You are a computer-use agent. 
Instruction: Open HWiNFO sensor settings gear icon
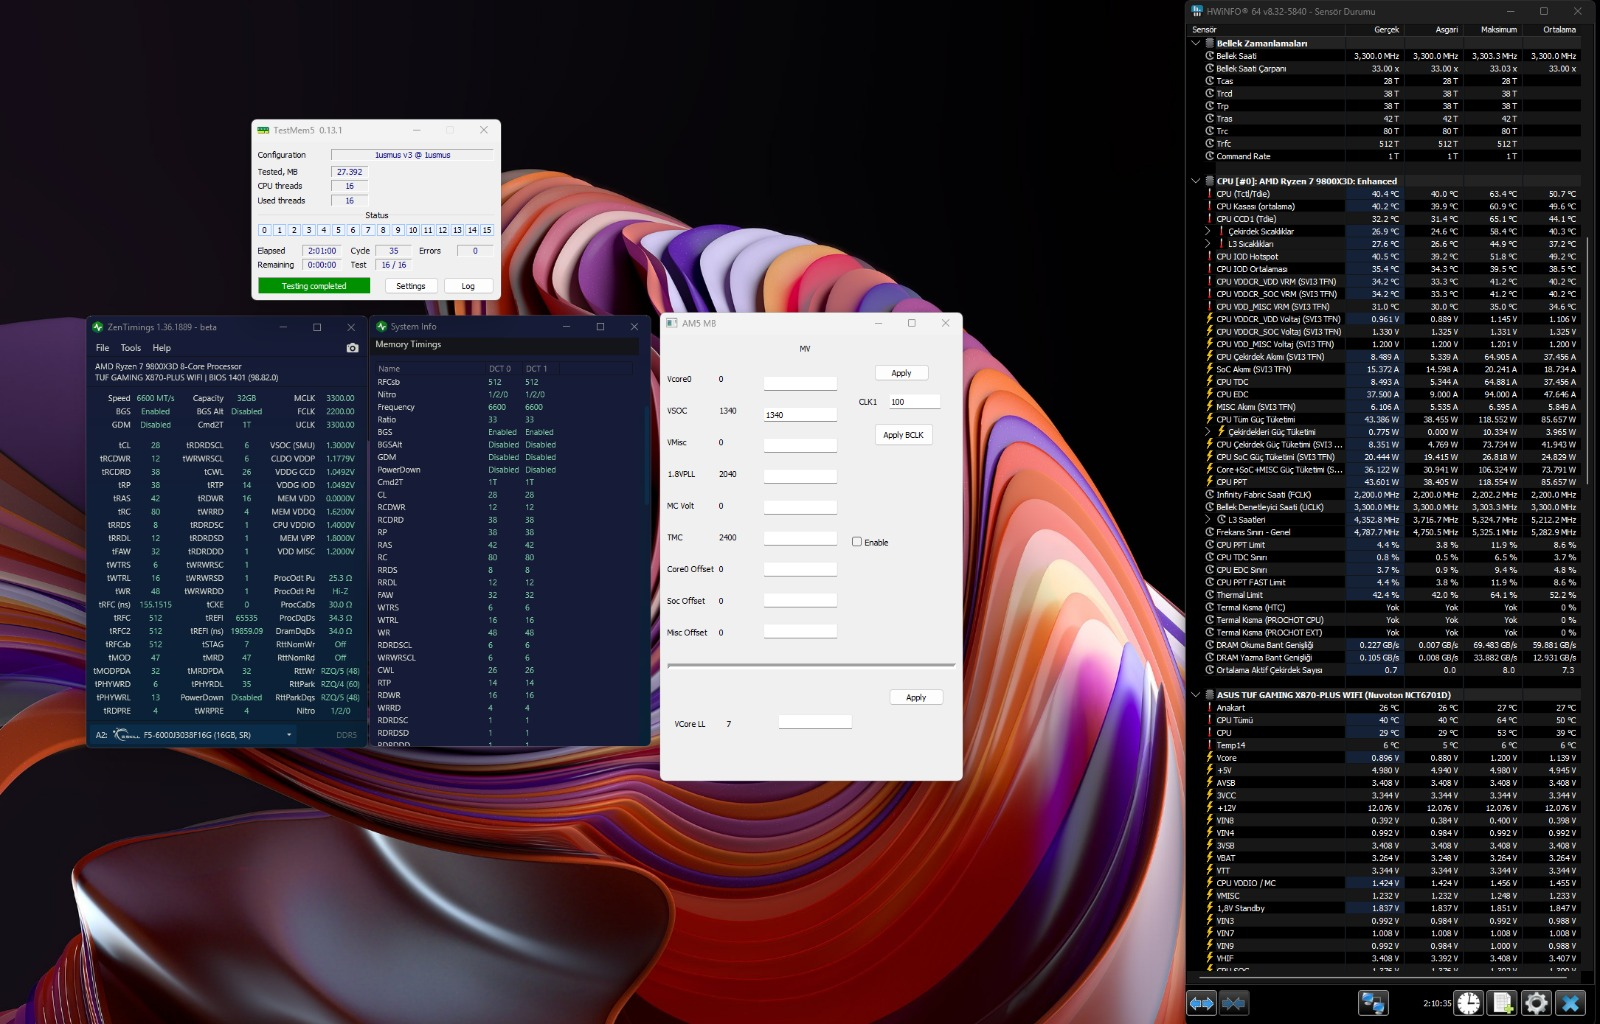pos(1536,1002)
